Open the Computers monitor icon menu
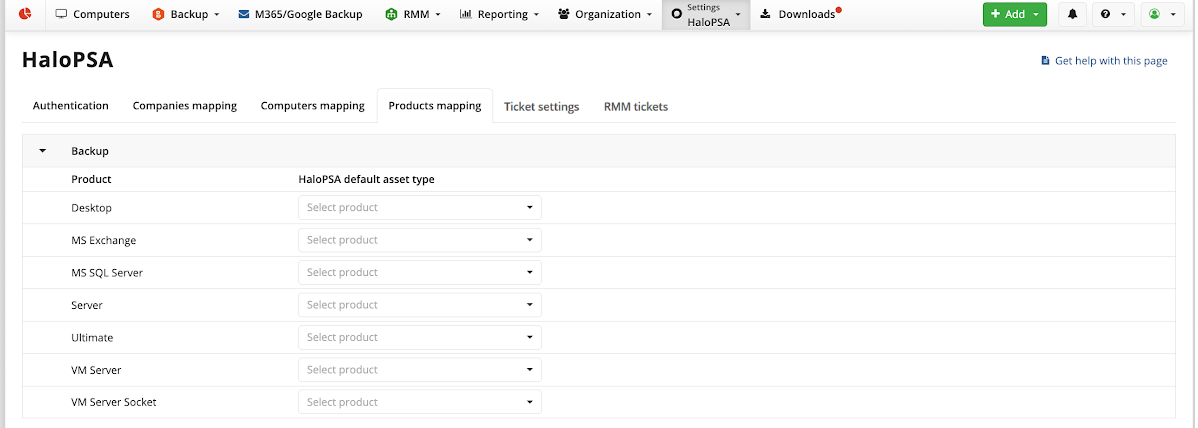This screenshot has width=1198, height=428. [x=62, y=15]
